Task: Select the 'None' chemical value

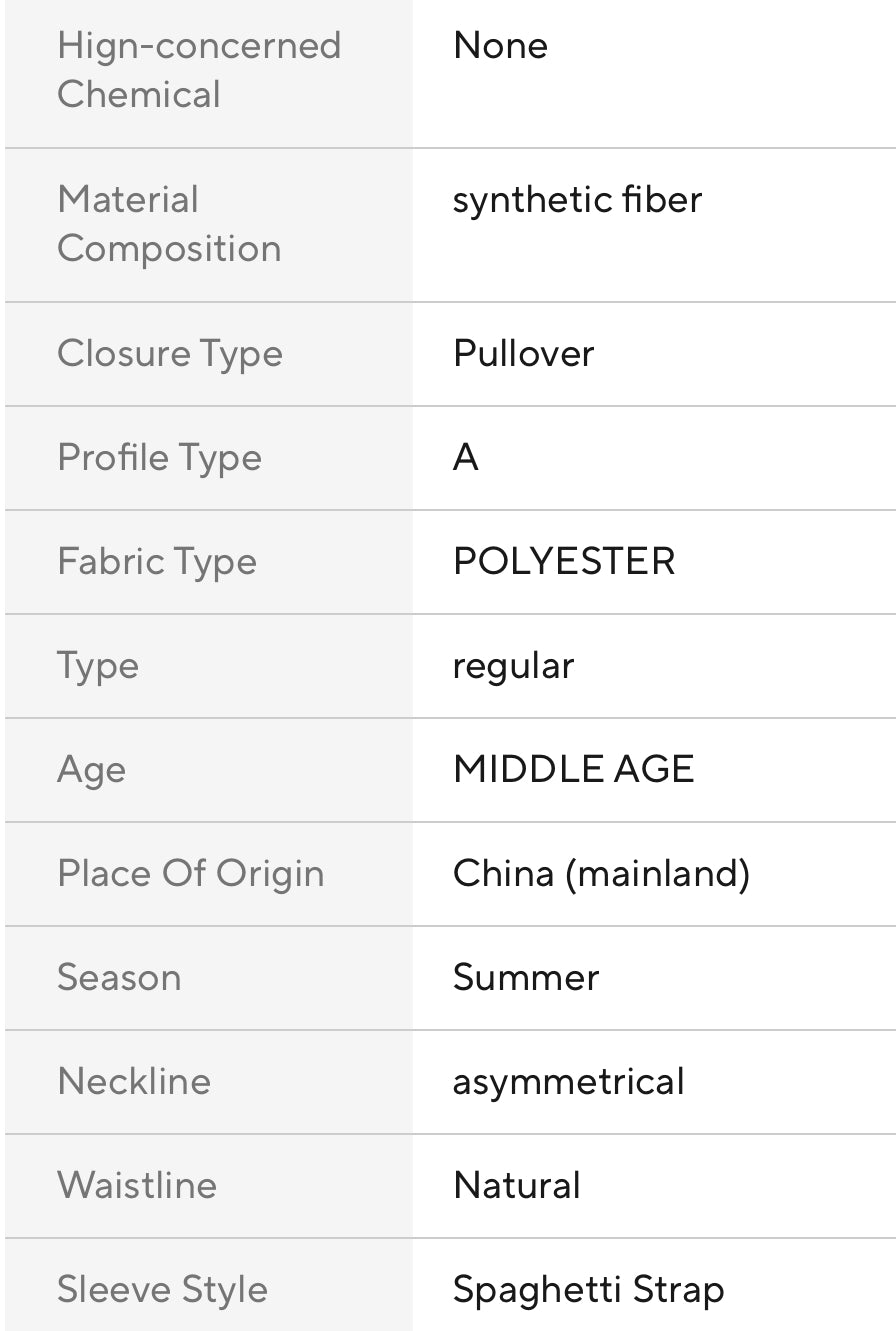Action: (x=500, y=46)
